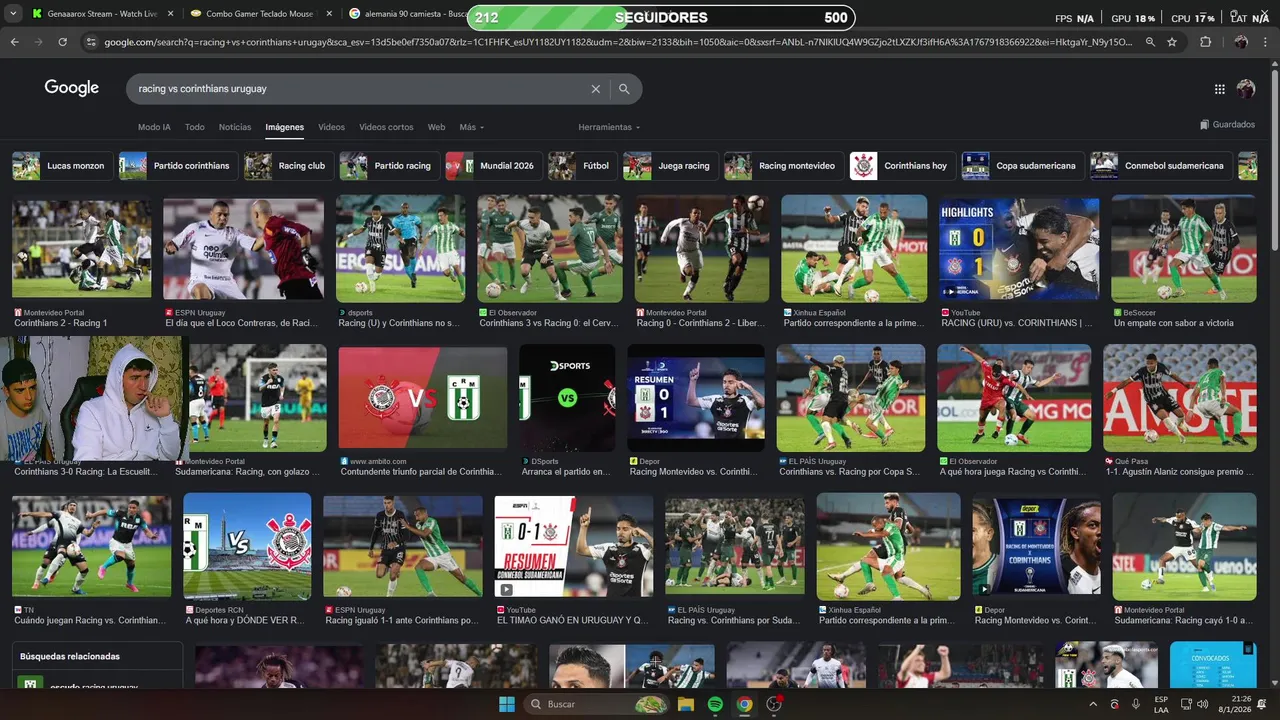Filter by Corinthians hoy chip
The height and width of the screenshot is (720, 1280).
click(902, 166)
